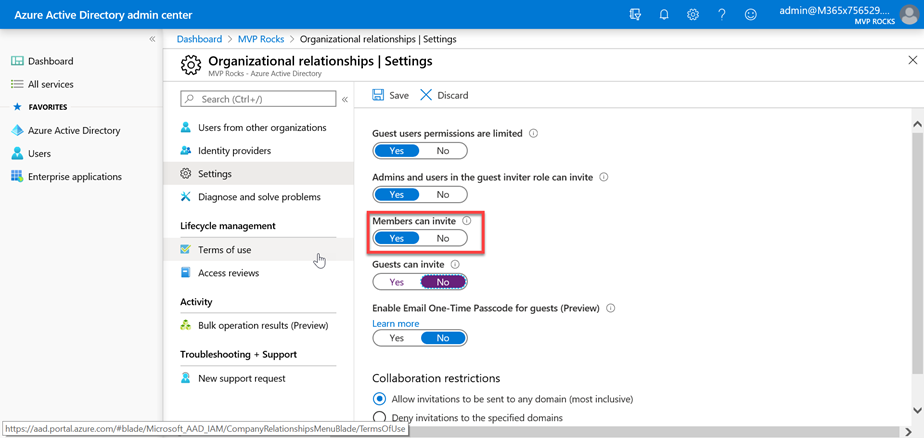This screenshot has width=924, height=438.
Task: Click the All services list icon
Action: pos(17,84)
